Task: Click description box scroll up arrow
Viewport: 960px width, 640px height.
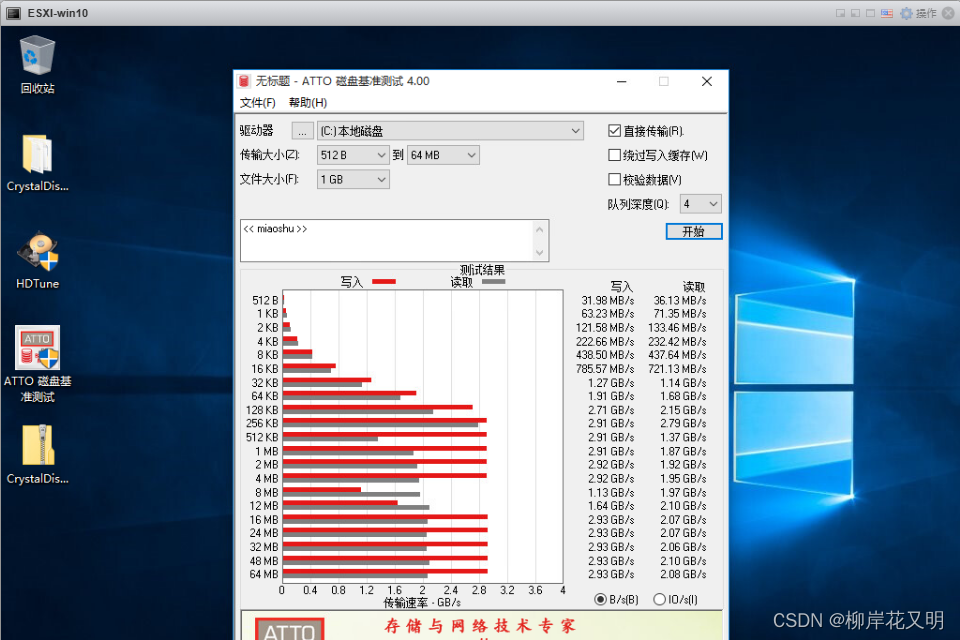Action: pyautogui.click(x=539, y=230)
